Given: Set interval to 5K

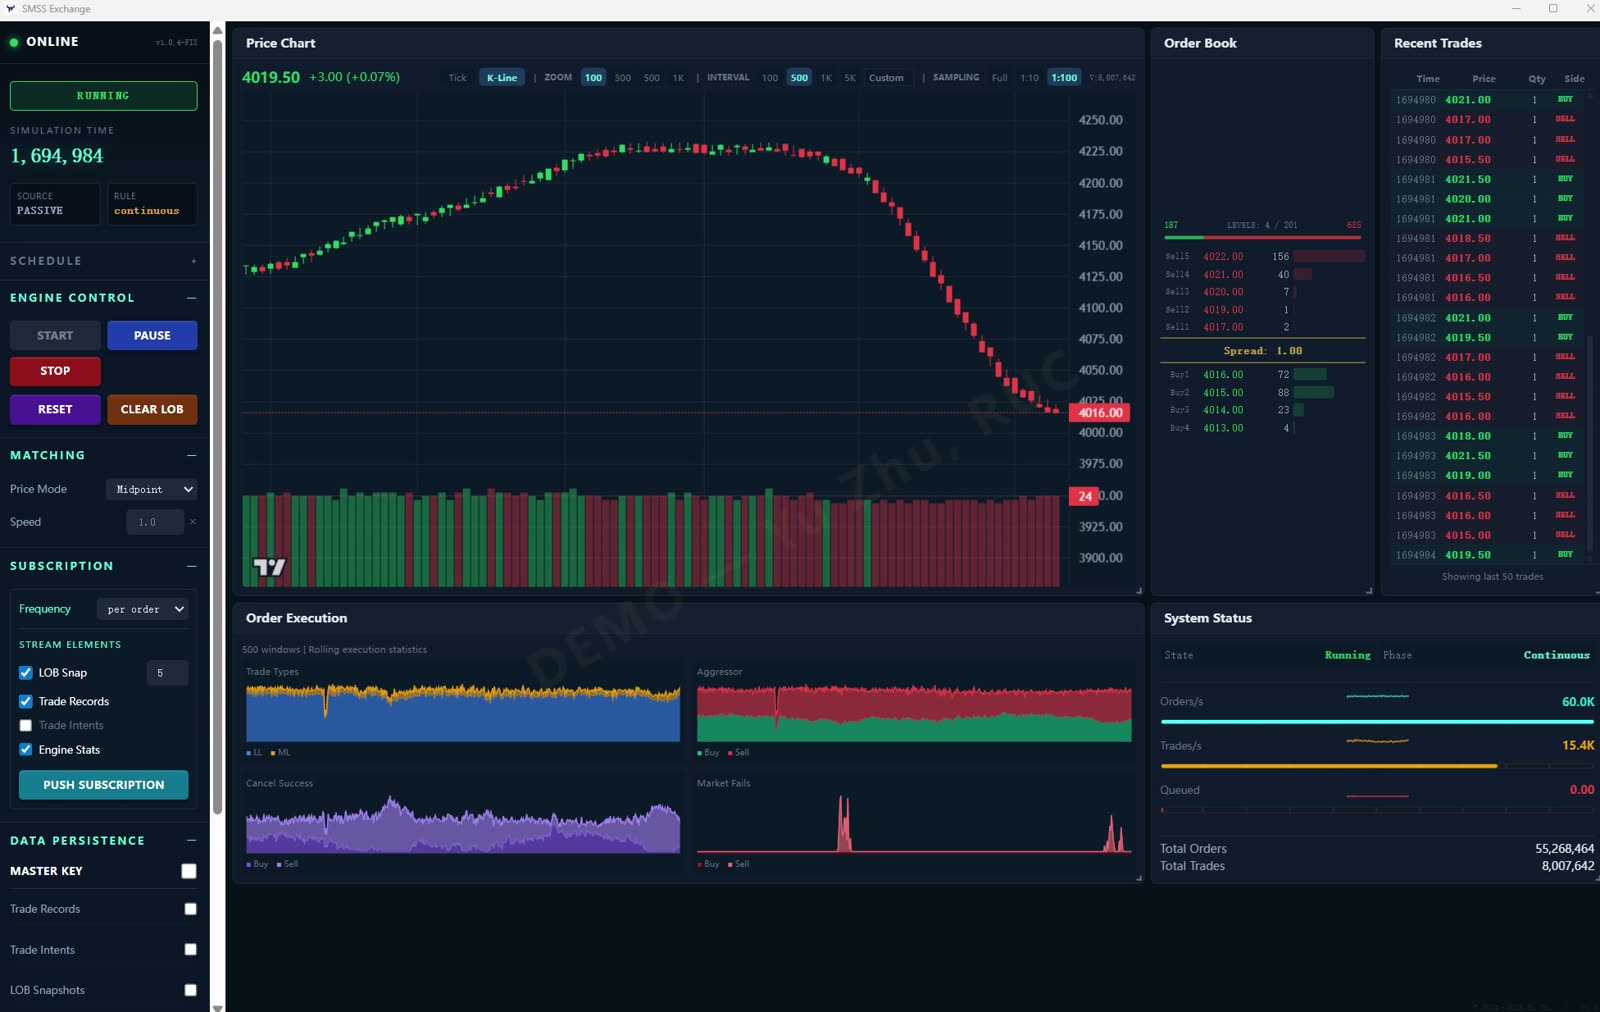Looking at the screenshot, I should (x=850, y=78).
